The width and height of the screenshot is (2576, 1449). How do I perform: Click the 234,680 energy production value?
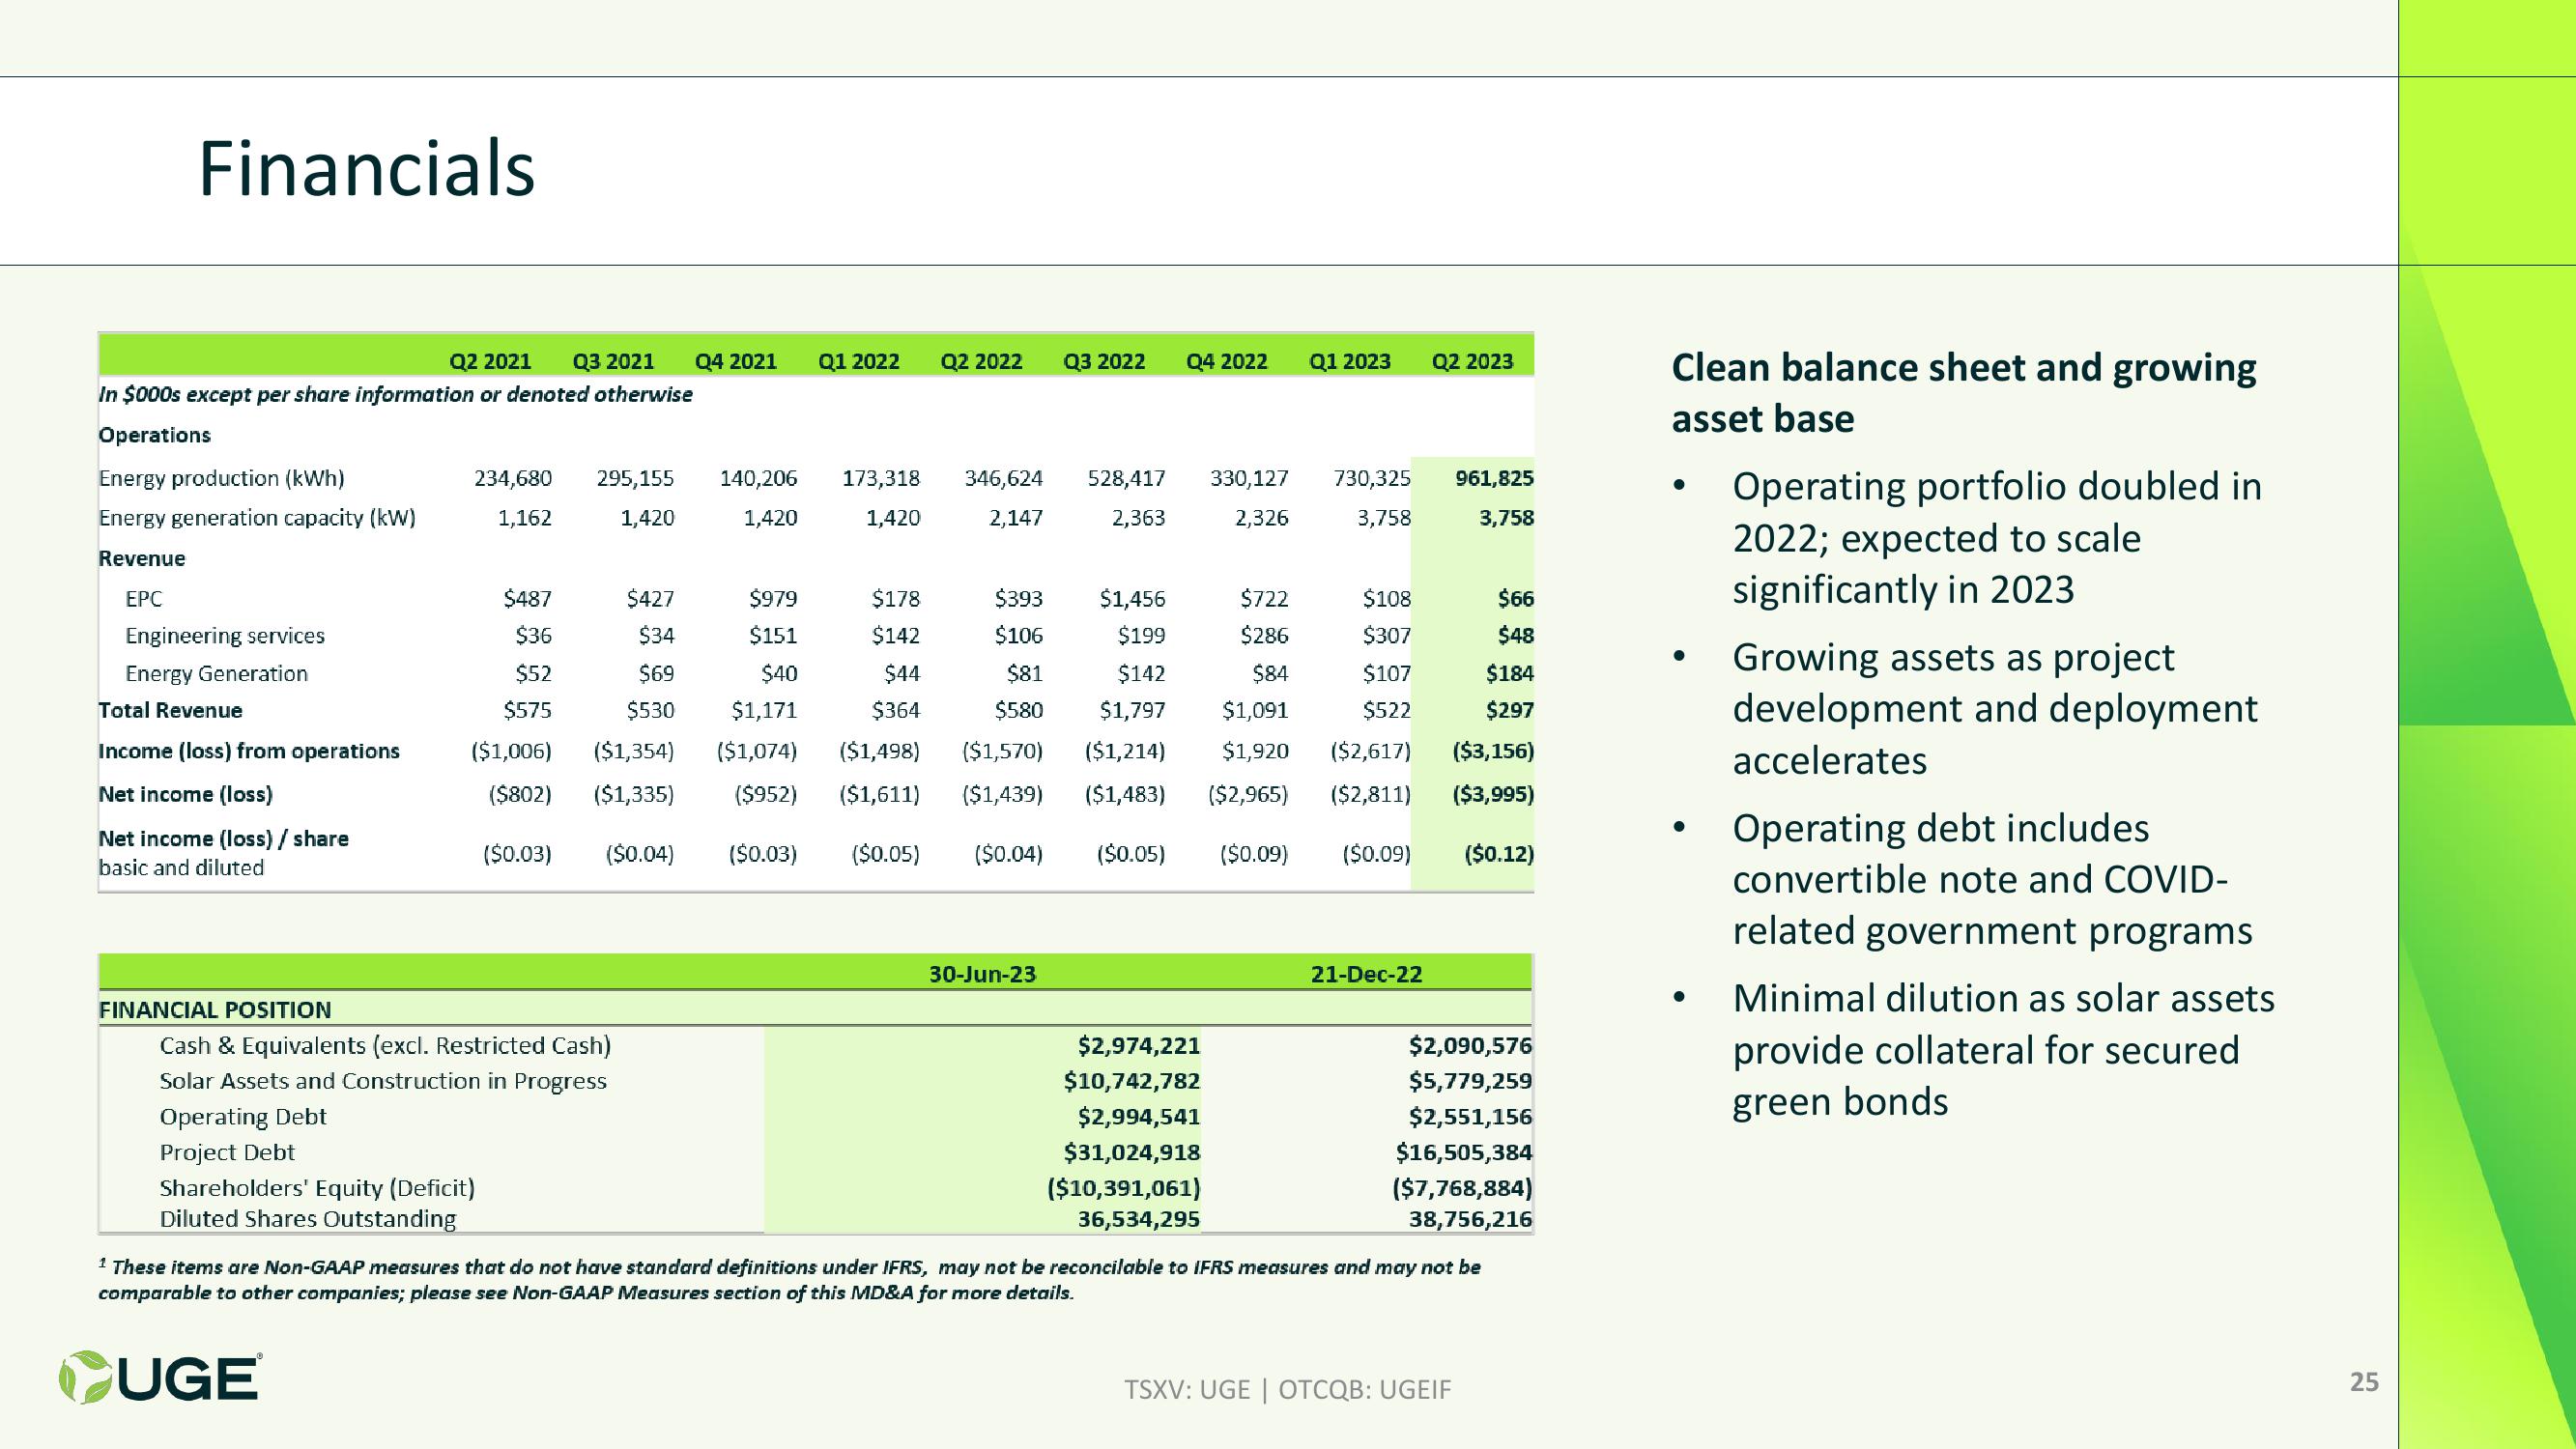tap(513, 478)
